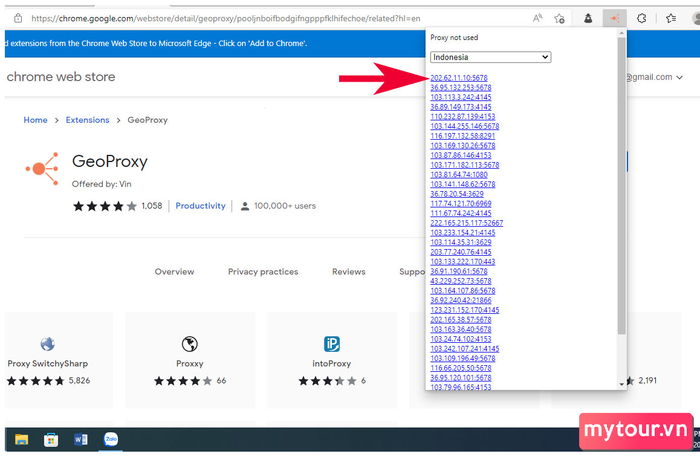
Task: Select proxy 110.232.87.139:4153
Action: (x=462, y=117)
